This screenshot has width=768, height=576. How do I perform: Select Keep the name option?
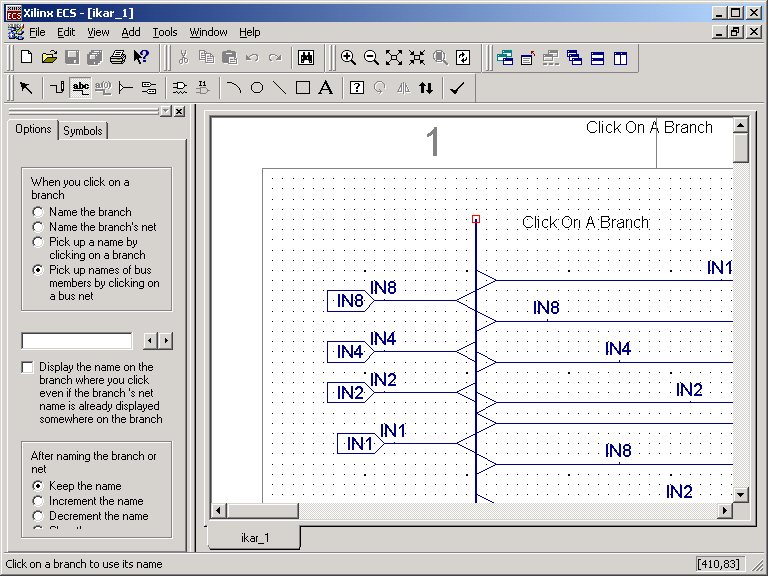point(37,486)
